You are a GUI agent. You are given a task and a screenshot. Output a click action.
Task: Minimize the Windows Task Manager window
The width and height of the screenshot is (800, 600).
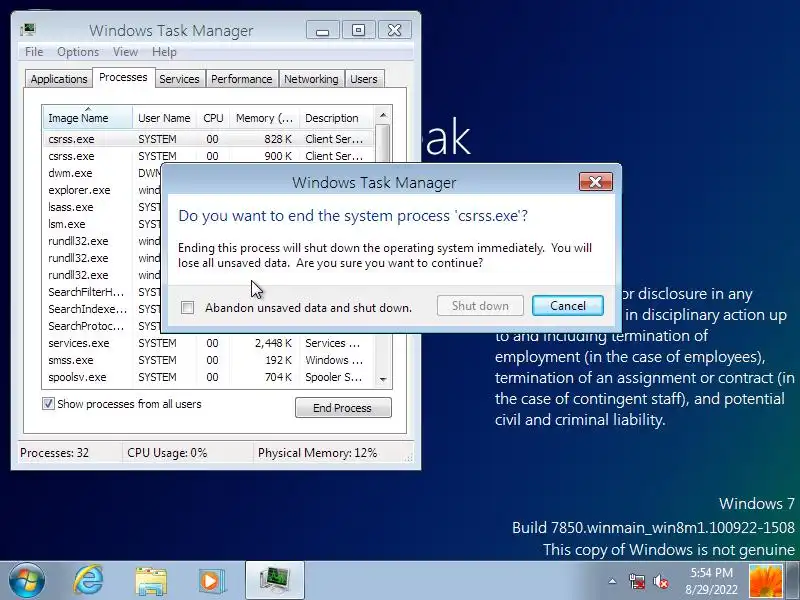point(322,30)
